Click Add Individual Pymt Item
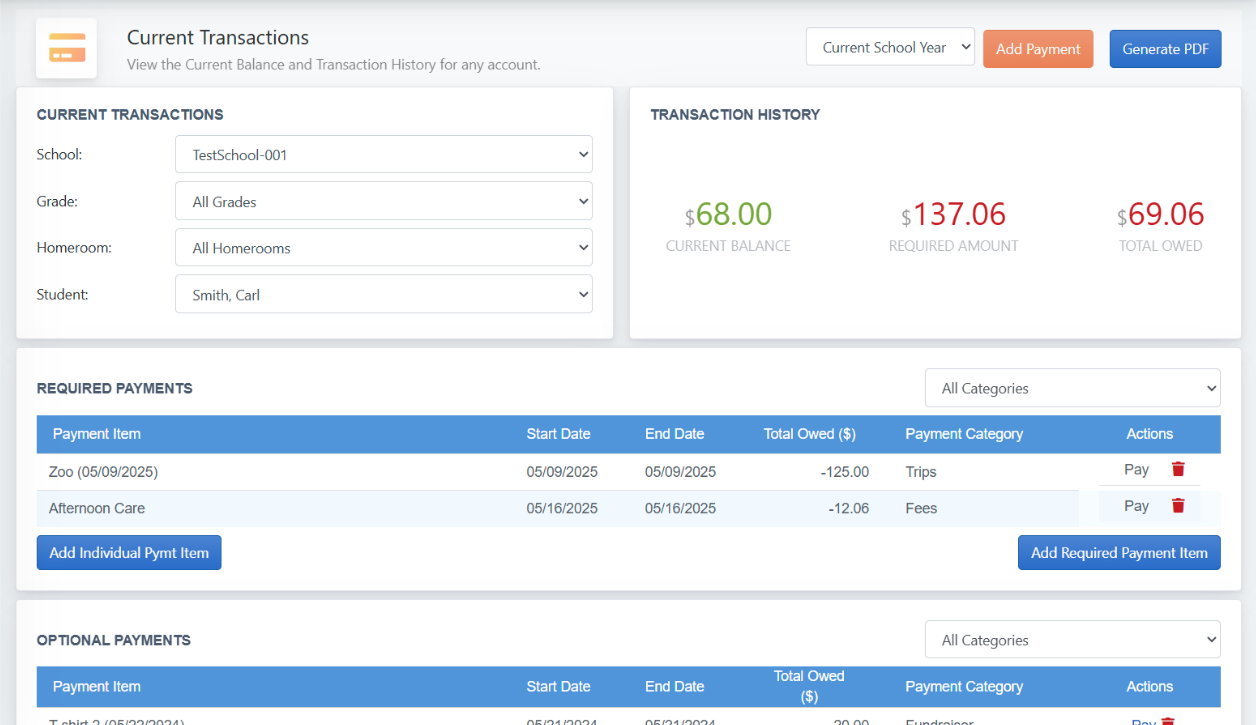 pos(128,552)
